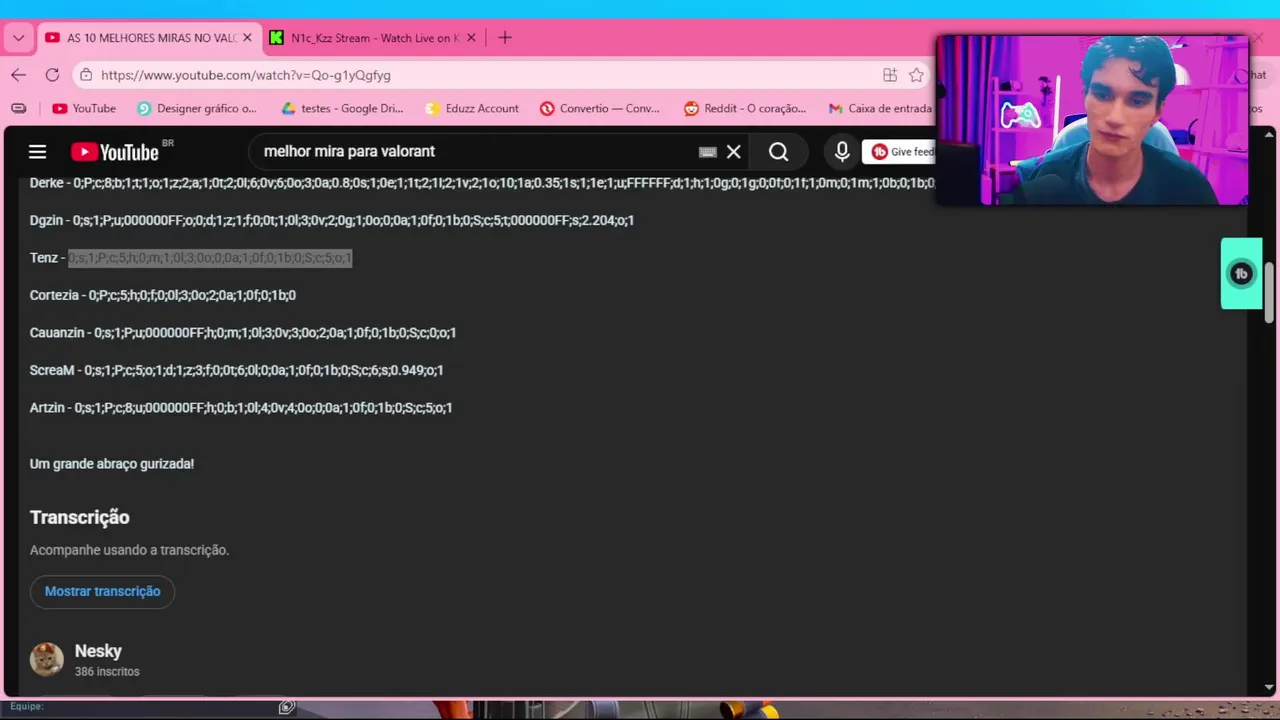Open the install app icon in address bar

pos(890,75)
